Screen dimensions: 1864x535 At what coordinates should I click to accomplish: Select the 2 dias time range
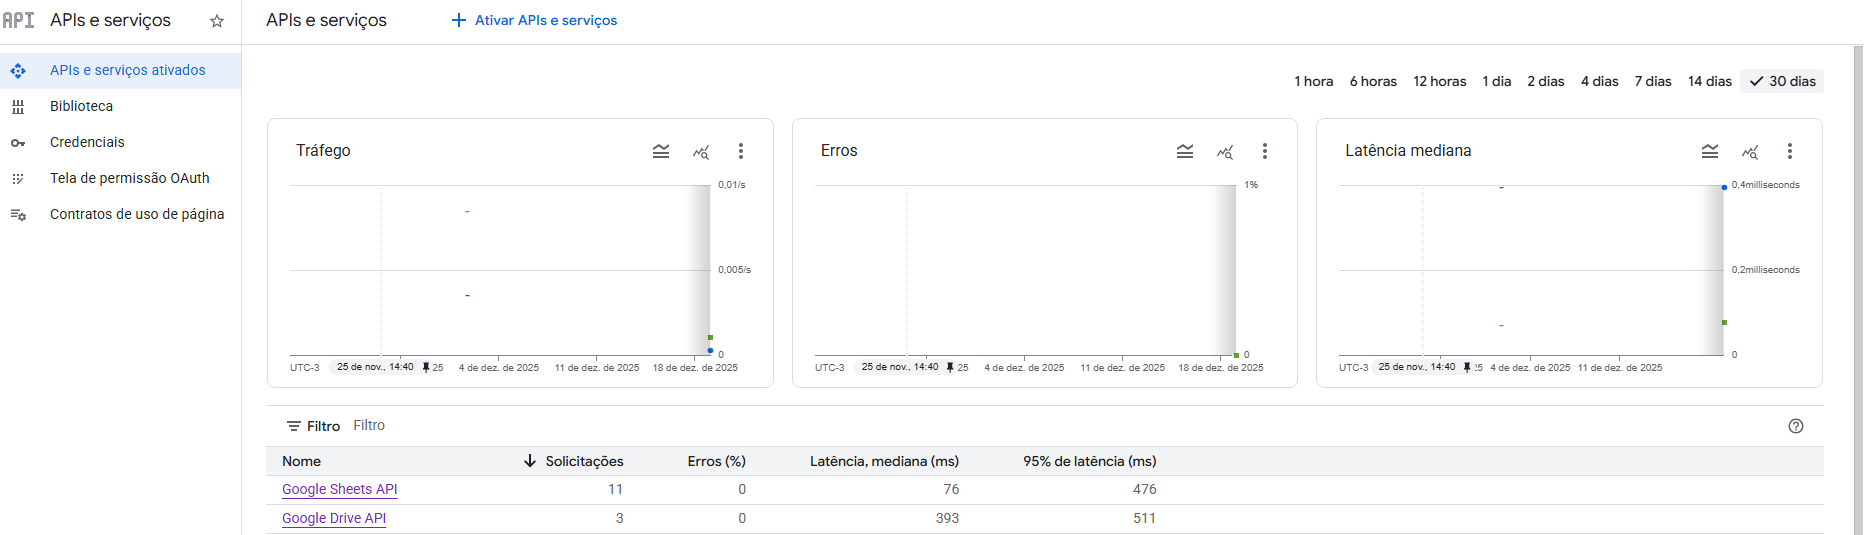1546,81
